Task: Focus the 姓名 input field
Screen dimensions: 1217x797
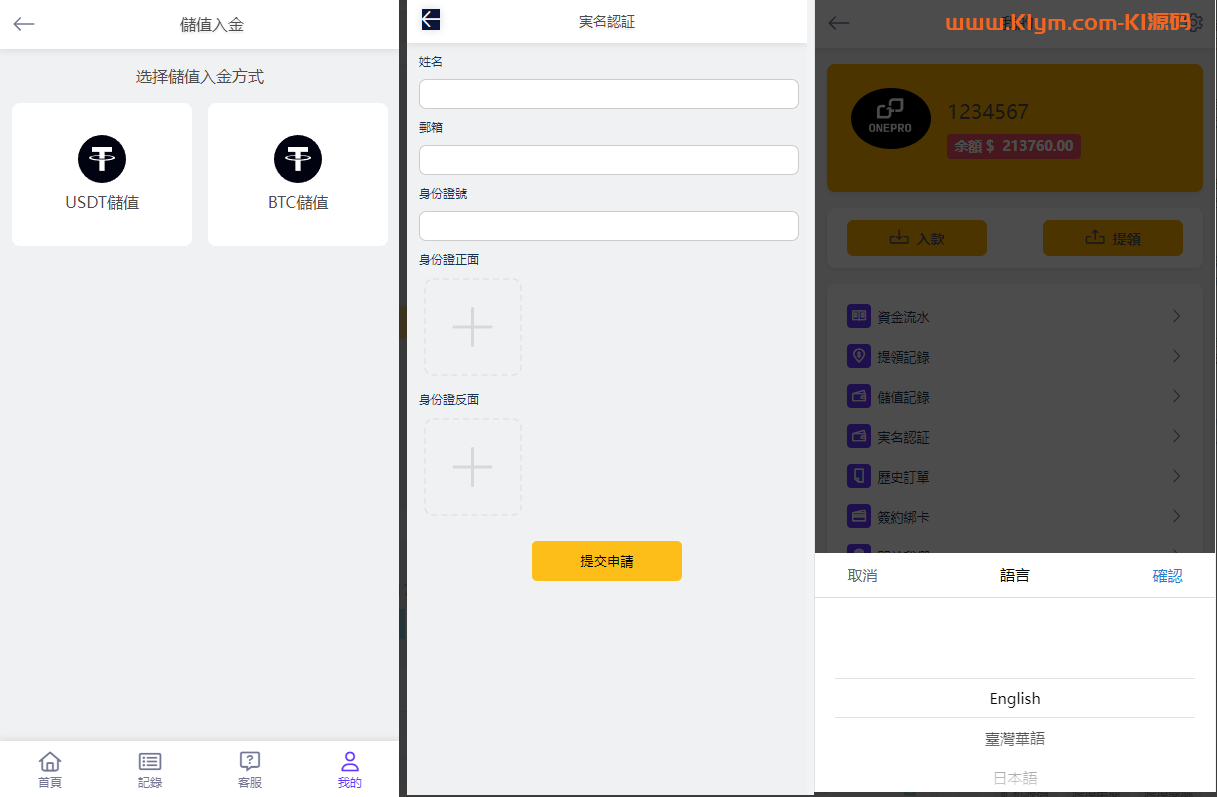Action: tap(609, 94)
